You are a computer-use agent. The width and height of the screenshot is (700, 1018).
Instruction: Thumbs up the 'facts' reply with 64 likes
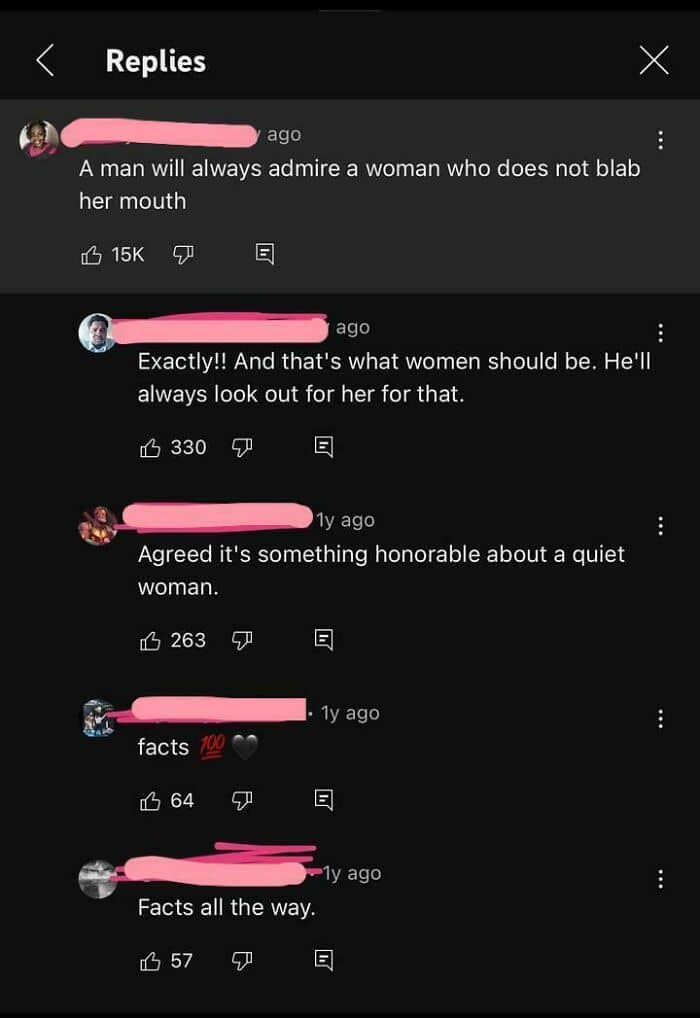(x=150, y=800)
